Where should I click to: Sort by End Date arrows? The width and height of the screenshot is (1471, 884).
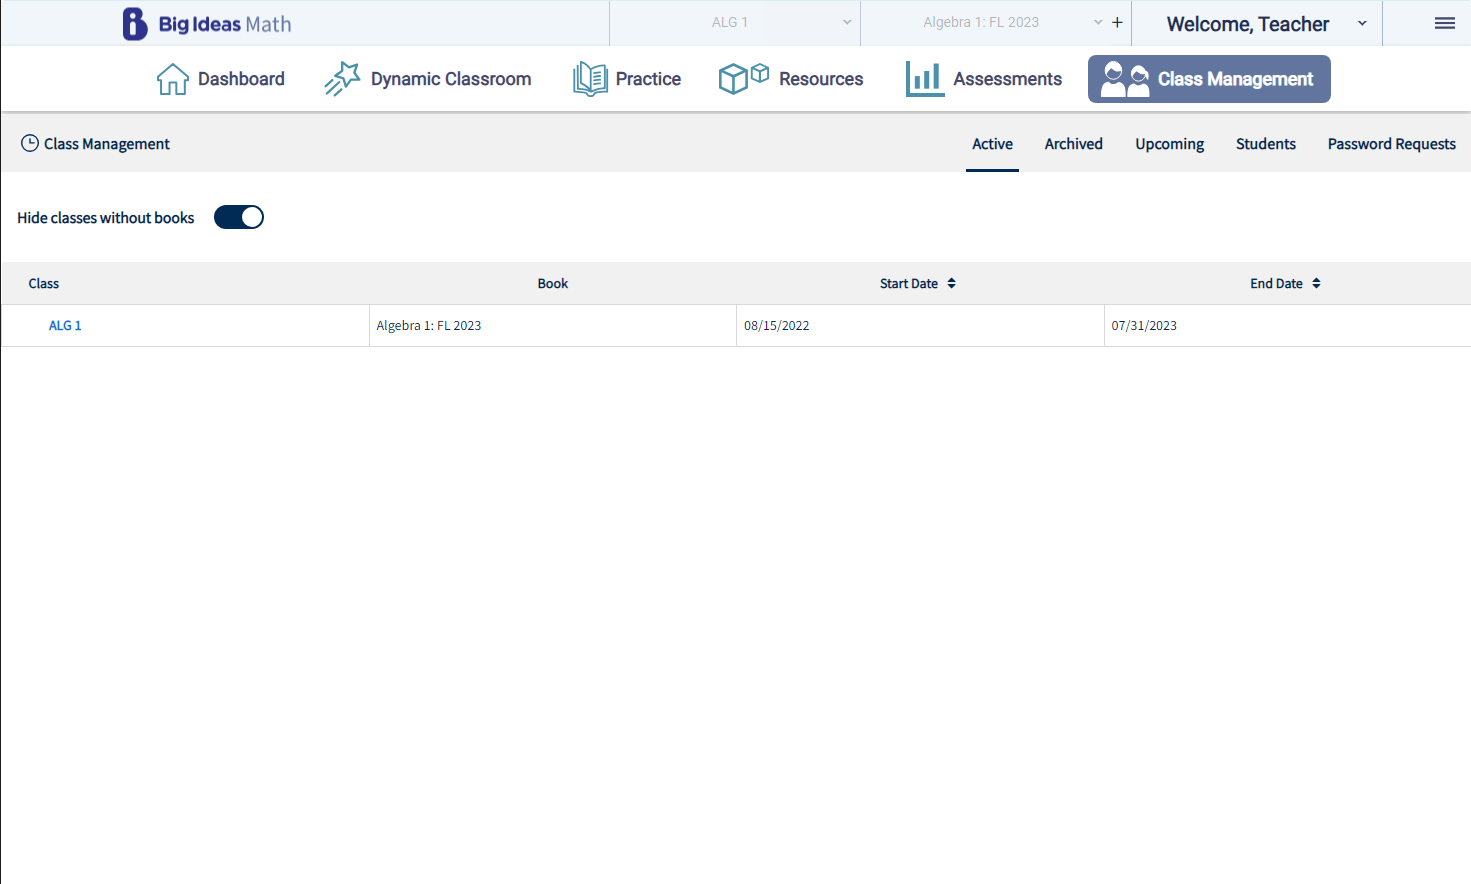coord(1316,283)
